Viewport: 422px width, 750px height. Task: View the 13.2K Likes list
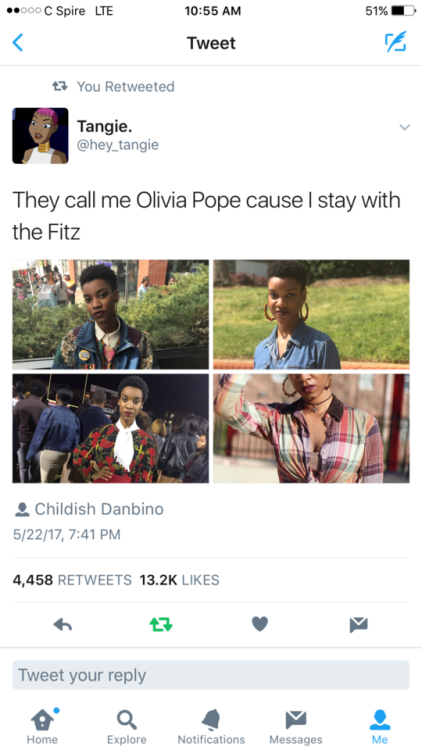(179, 580)
